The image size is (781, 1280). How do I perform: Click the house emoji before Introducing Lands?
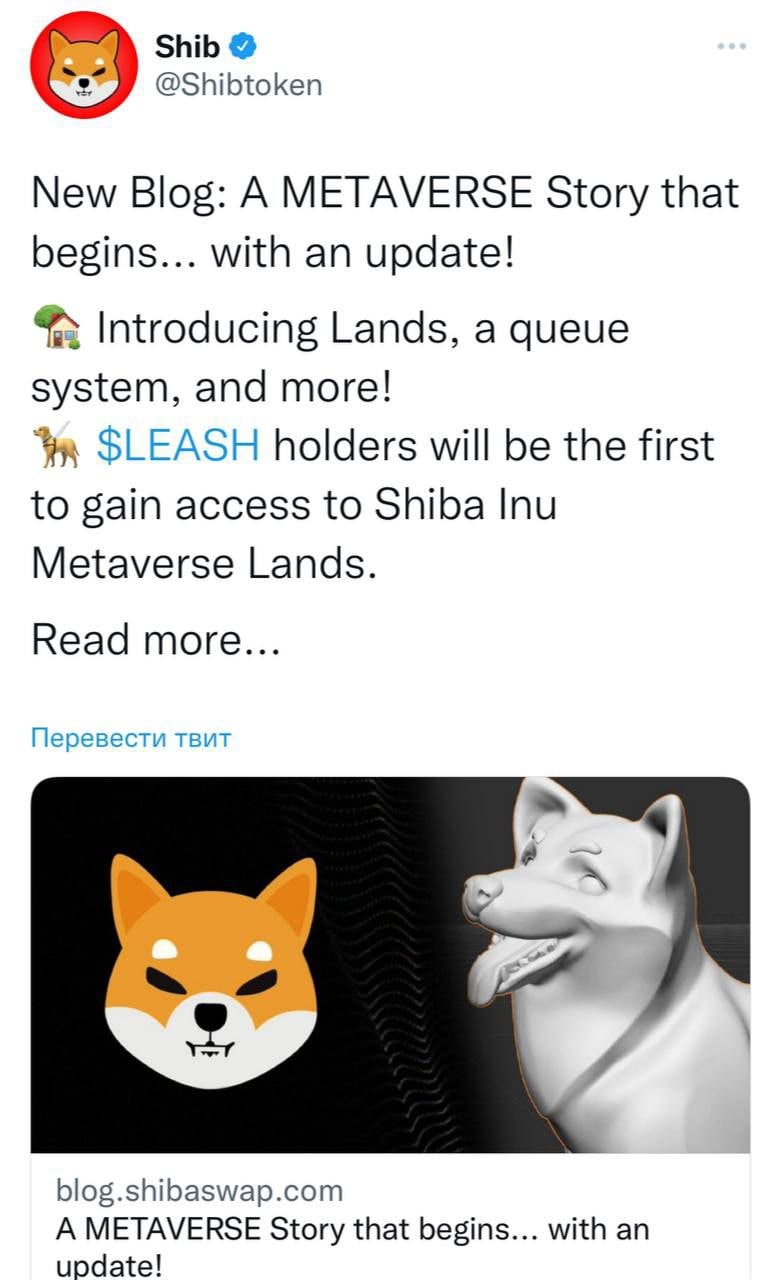pos(57,327)
